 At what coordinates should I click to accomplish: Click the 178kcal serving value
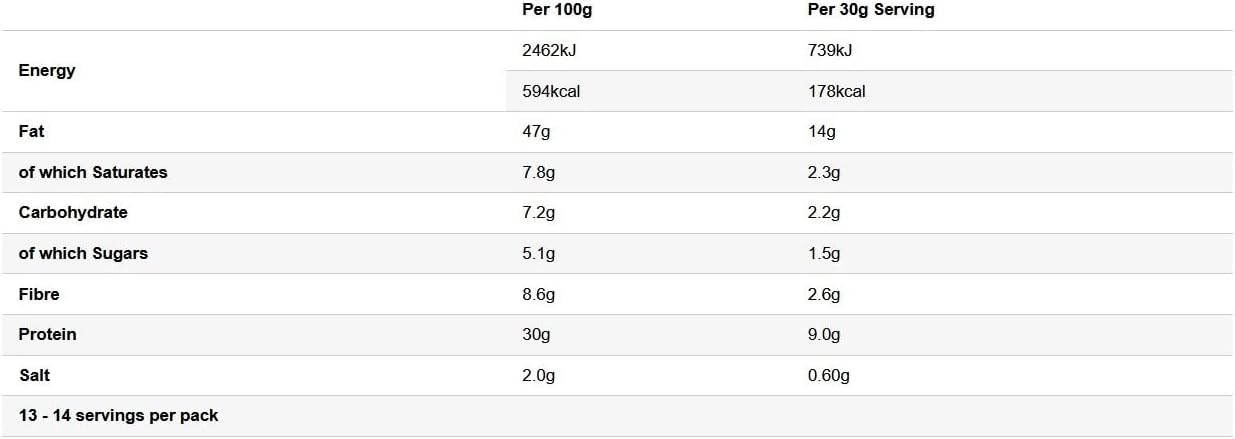(837, 91)
